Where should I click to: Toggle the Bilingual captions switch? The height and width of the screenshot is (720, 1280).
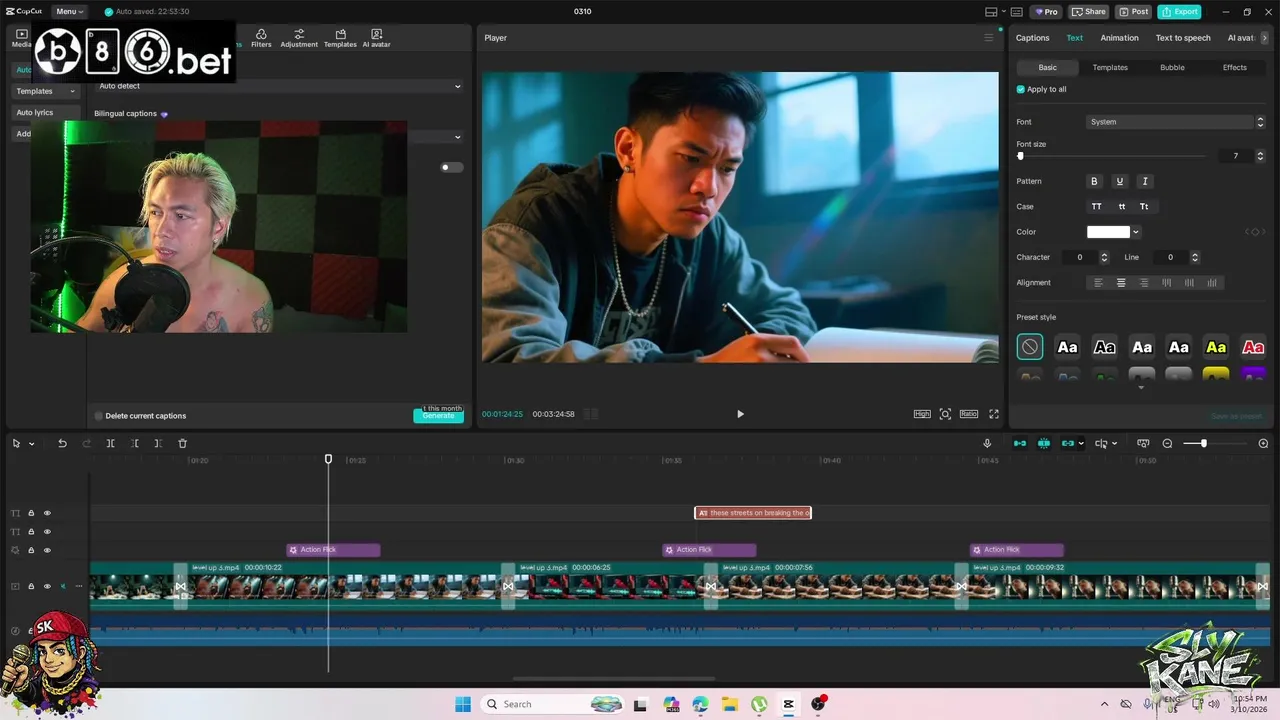click(452, 167)
